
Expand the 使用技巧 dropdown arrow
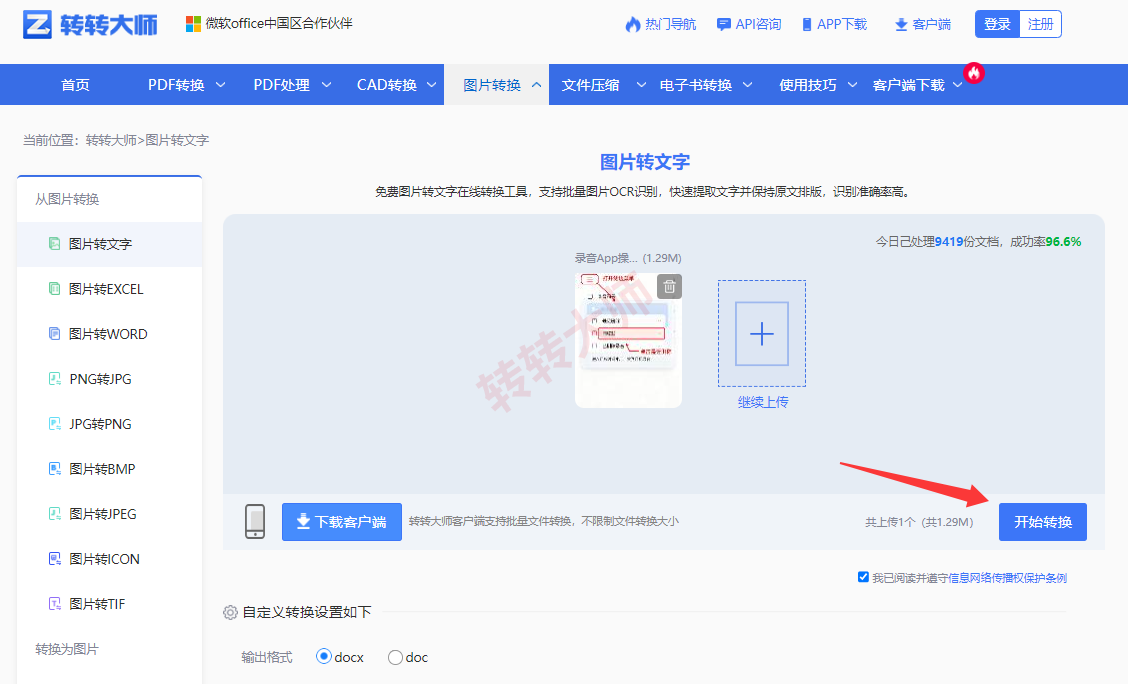[852, 85]
